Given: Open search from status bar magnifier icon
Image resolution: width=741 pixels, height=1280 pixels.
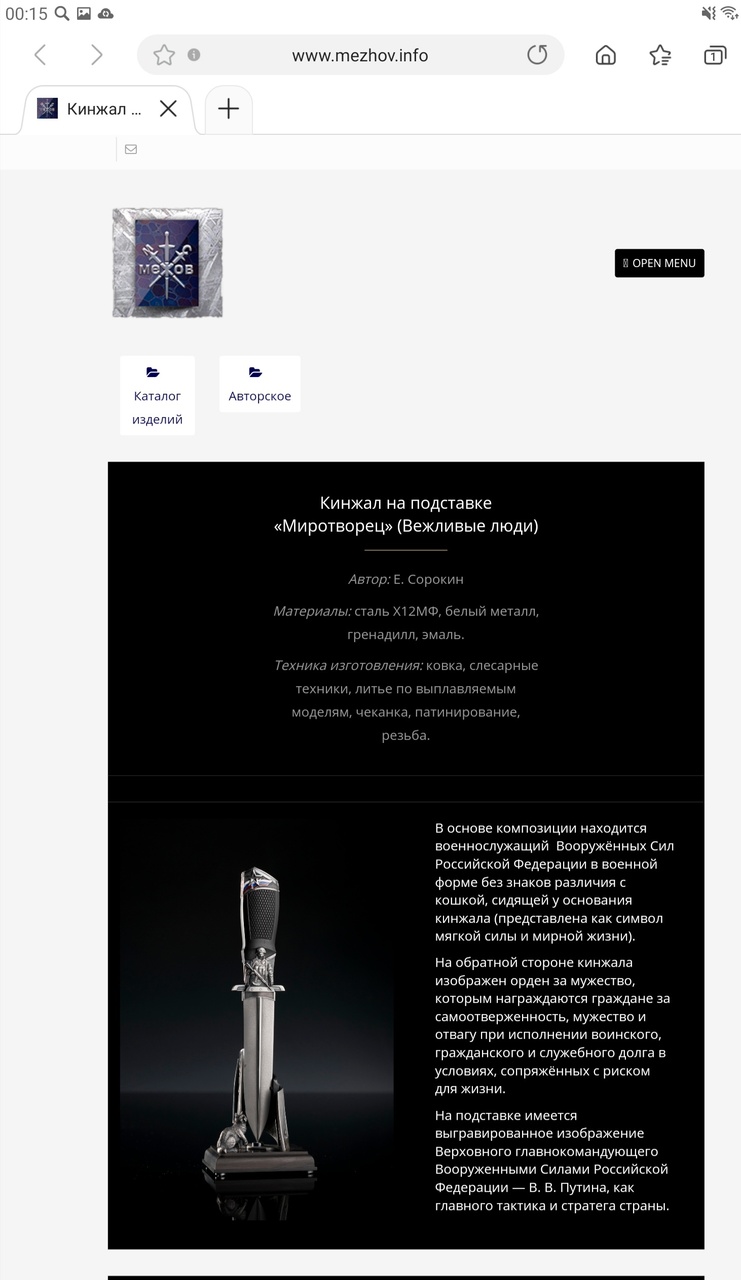Looking at the screenshot, I should pos(62,13).
